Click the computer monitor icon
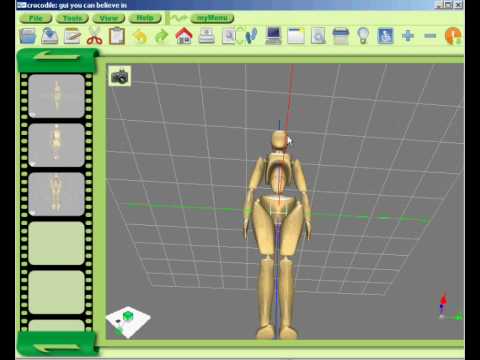The height and width of the screenshot is (360, 480). tap(274, 36)
